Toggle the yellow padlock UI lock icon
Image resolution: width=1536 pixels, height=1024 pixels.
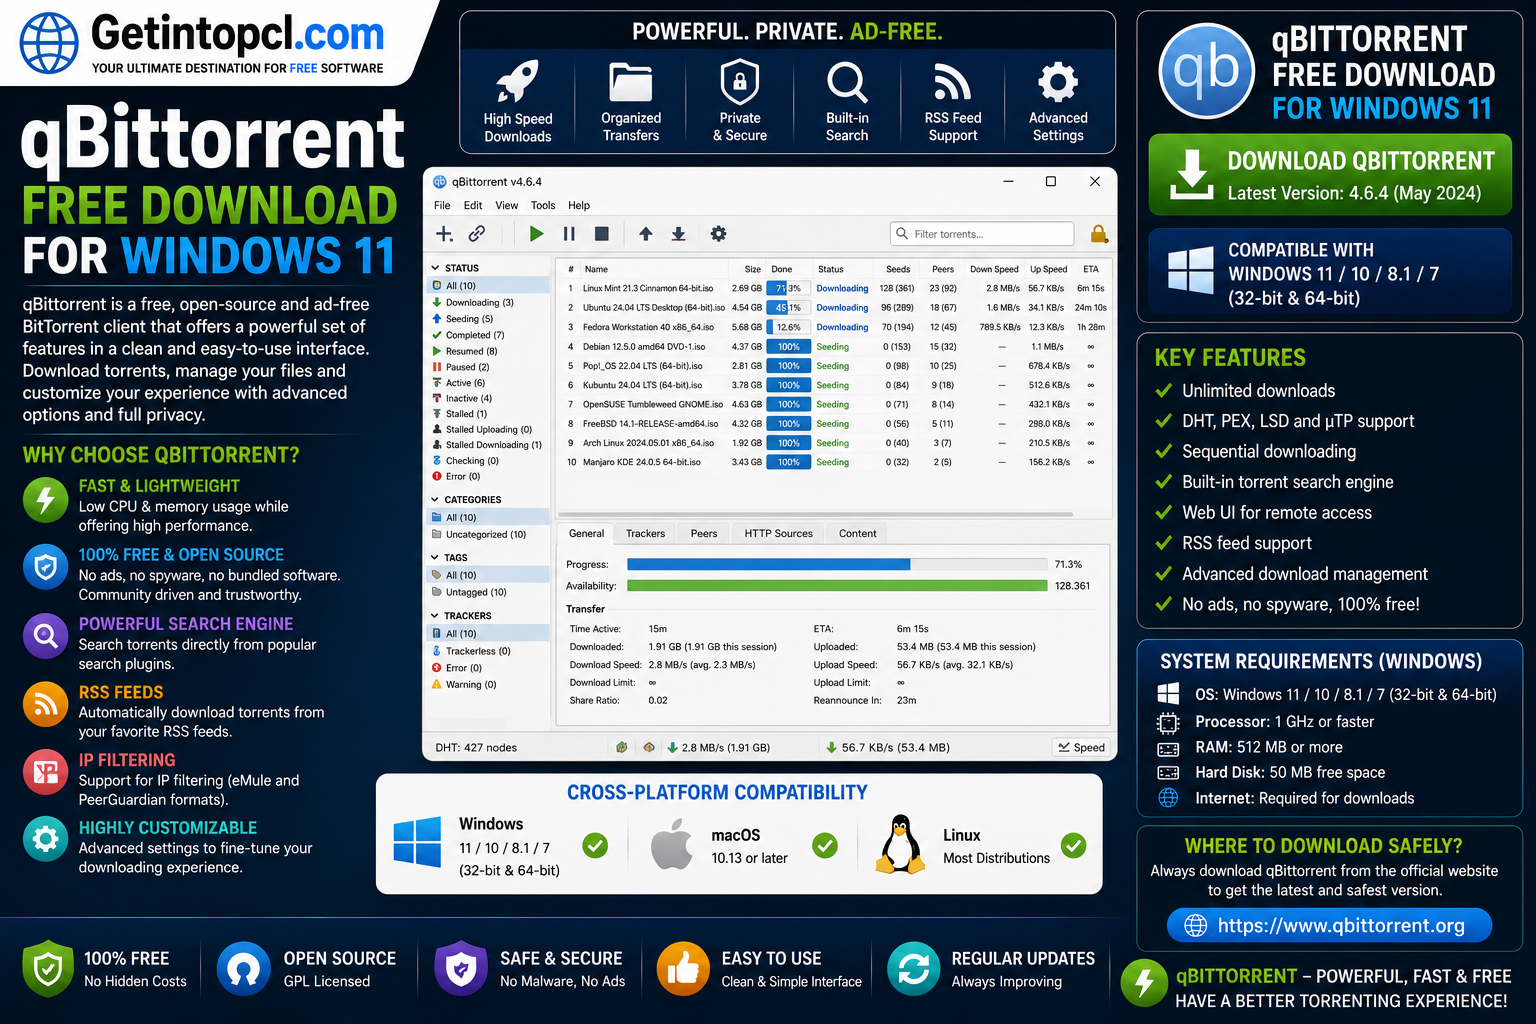(x=1098, y=234)
